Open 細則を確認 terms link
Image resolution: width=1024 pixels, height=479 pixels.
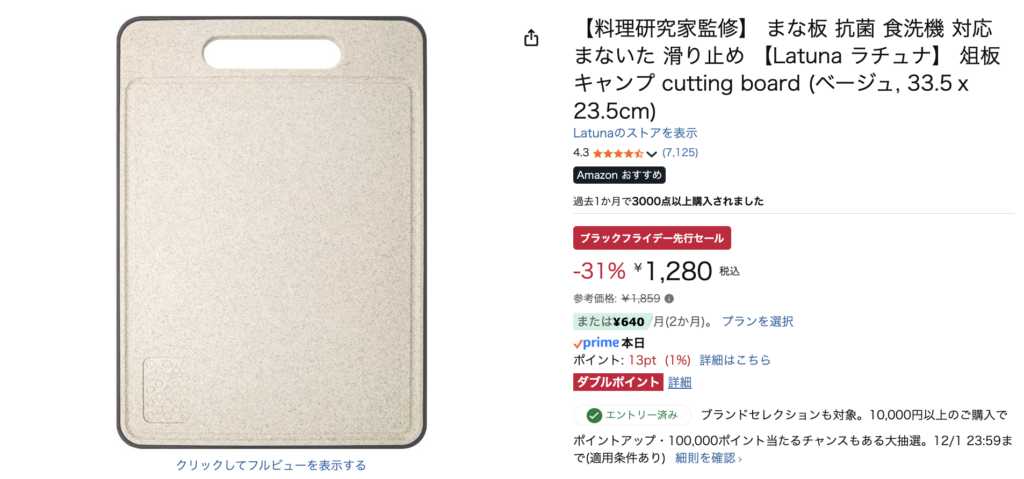tap(708, 458)
